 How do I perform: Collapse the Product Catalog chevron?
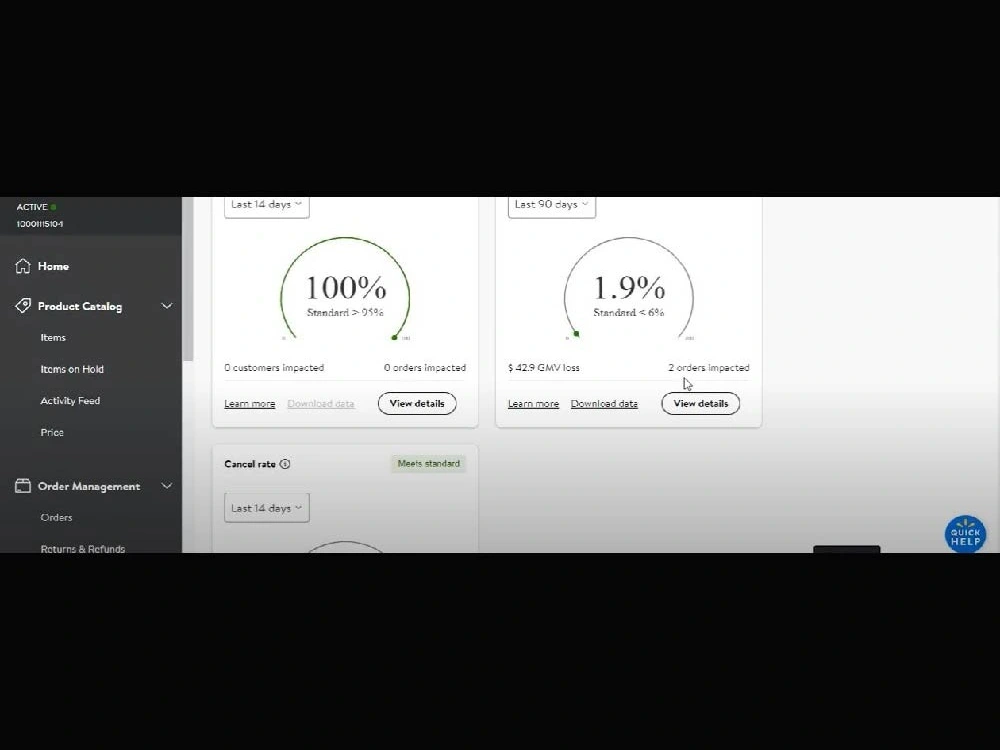pos(166,306)
